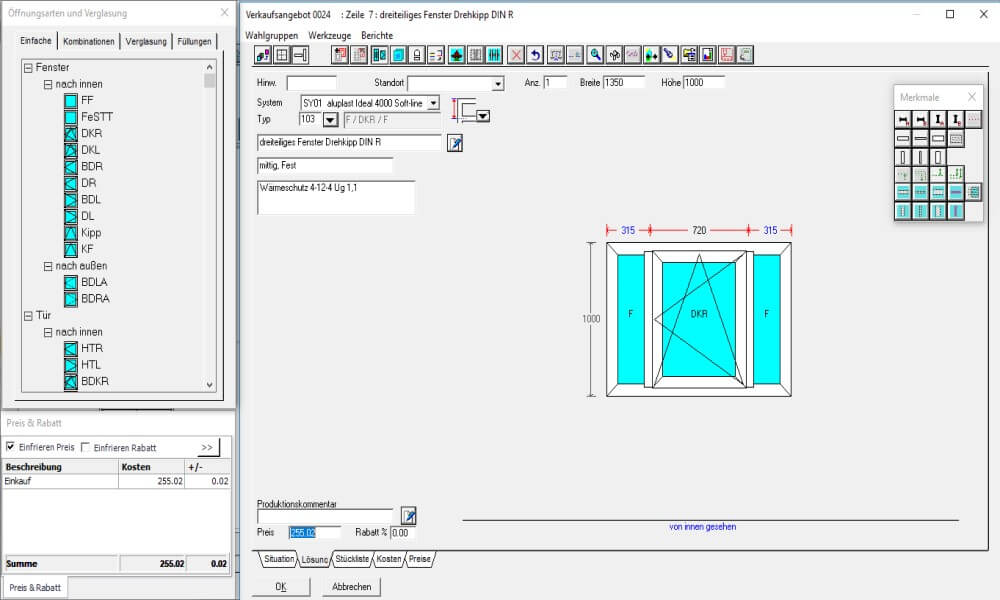Toggle the Einfrieren Preis checkbox
This screenshot has height=600, width=1000.
click(11, 447)
